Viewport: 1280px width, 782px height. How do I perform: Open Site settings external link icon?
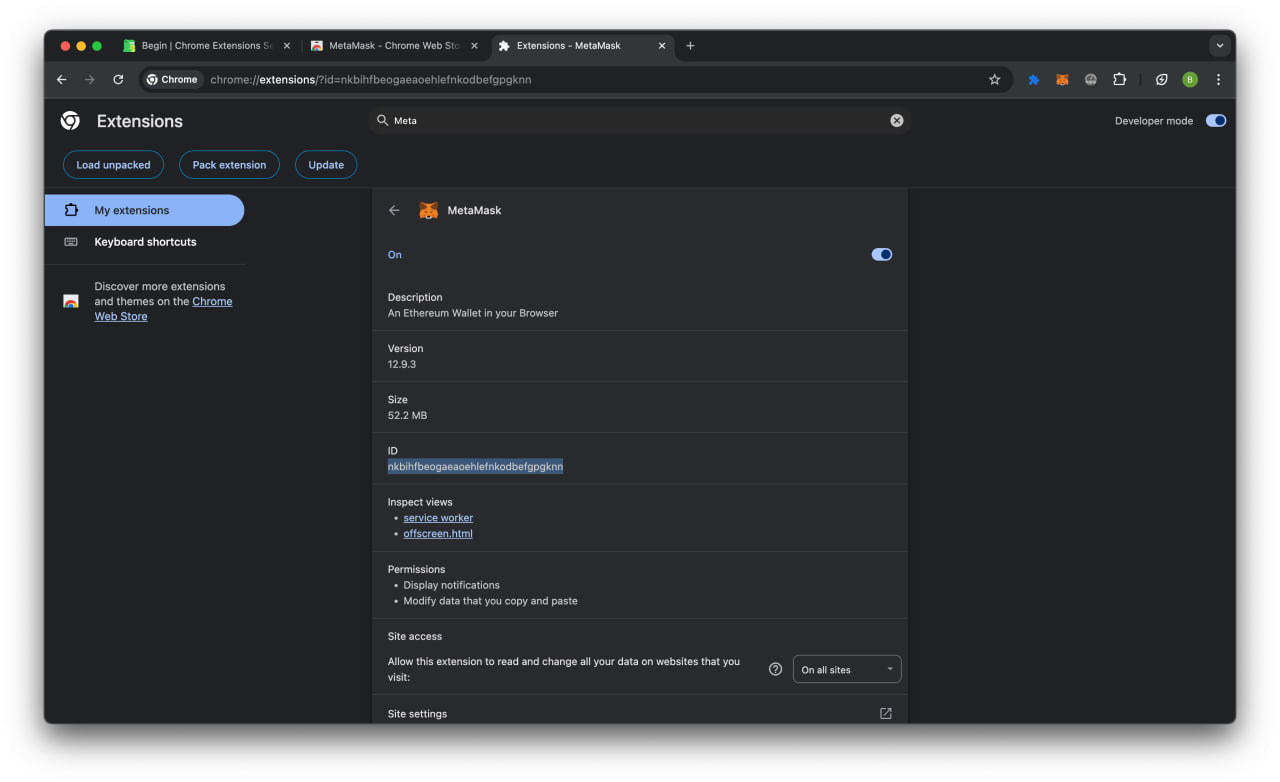[x=885, y=714]
